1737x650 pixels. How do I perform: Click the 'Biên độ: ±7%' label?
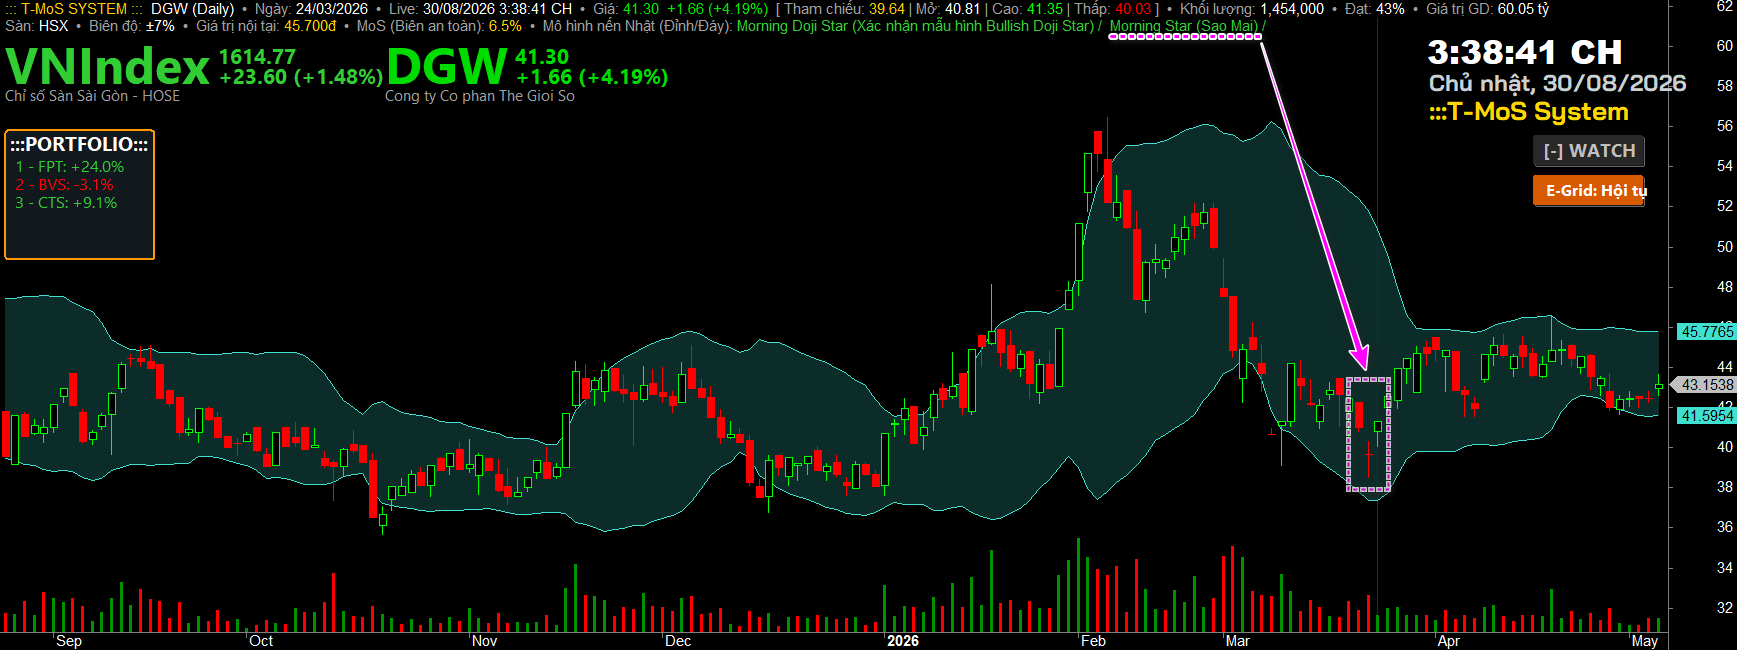click(x=132, y=26)
